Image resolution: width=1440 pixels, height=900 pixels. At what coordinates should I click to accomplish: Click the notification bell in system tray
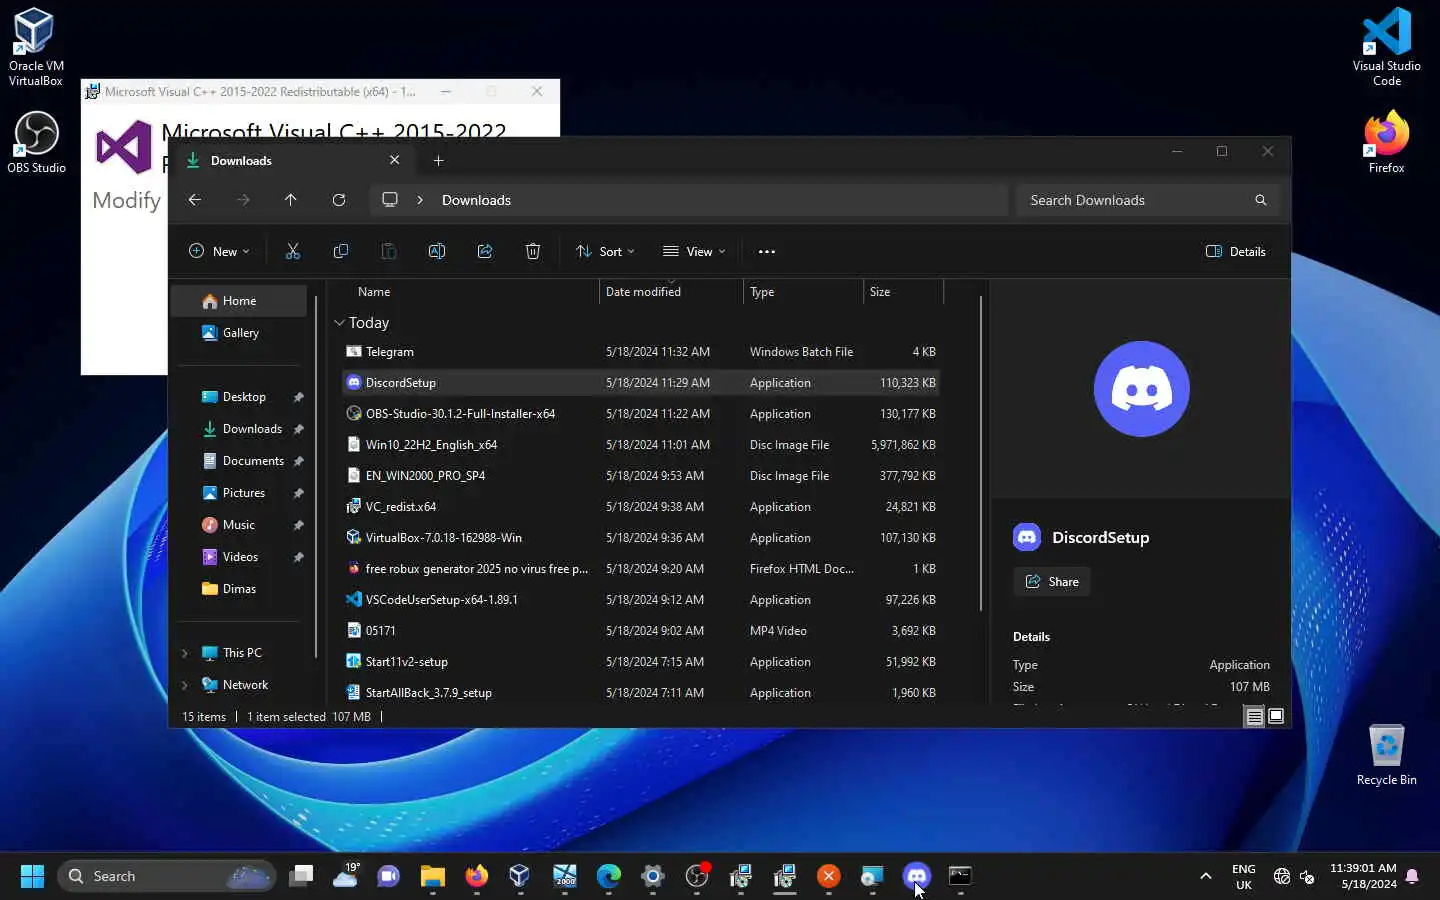[1412, 876]
